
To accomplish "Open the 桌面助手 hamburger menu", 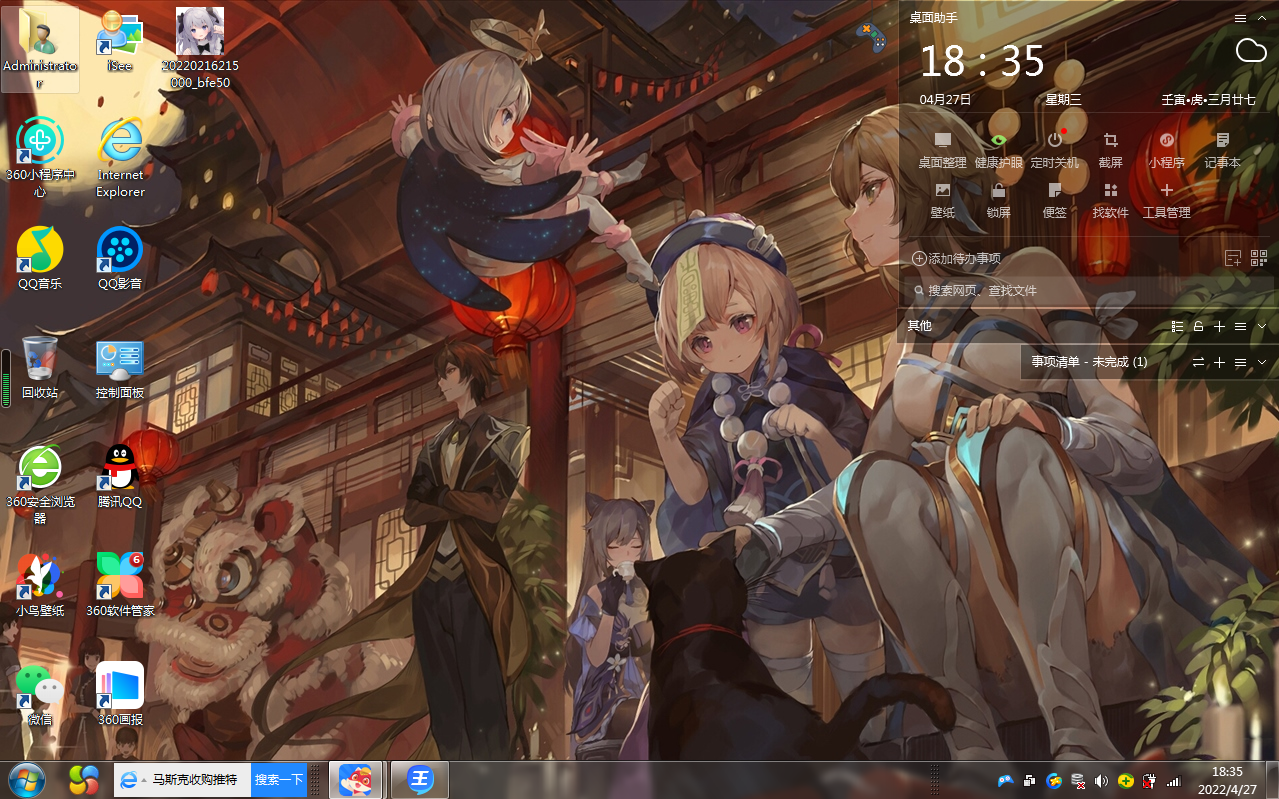I will pos(1240,18).
